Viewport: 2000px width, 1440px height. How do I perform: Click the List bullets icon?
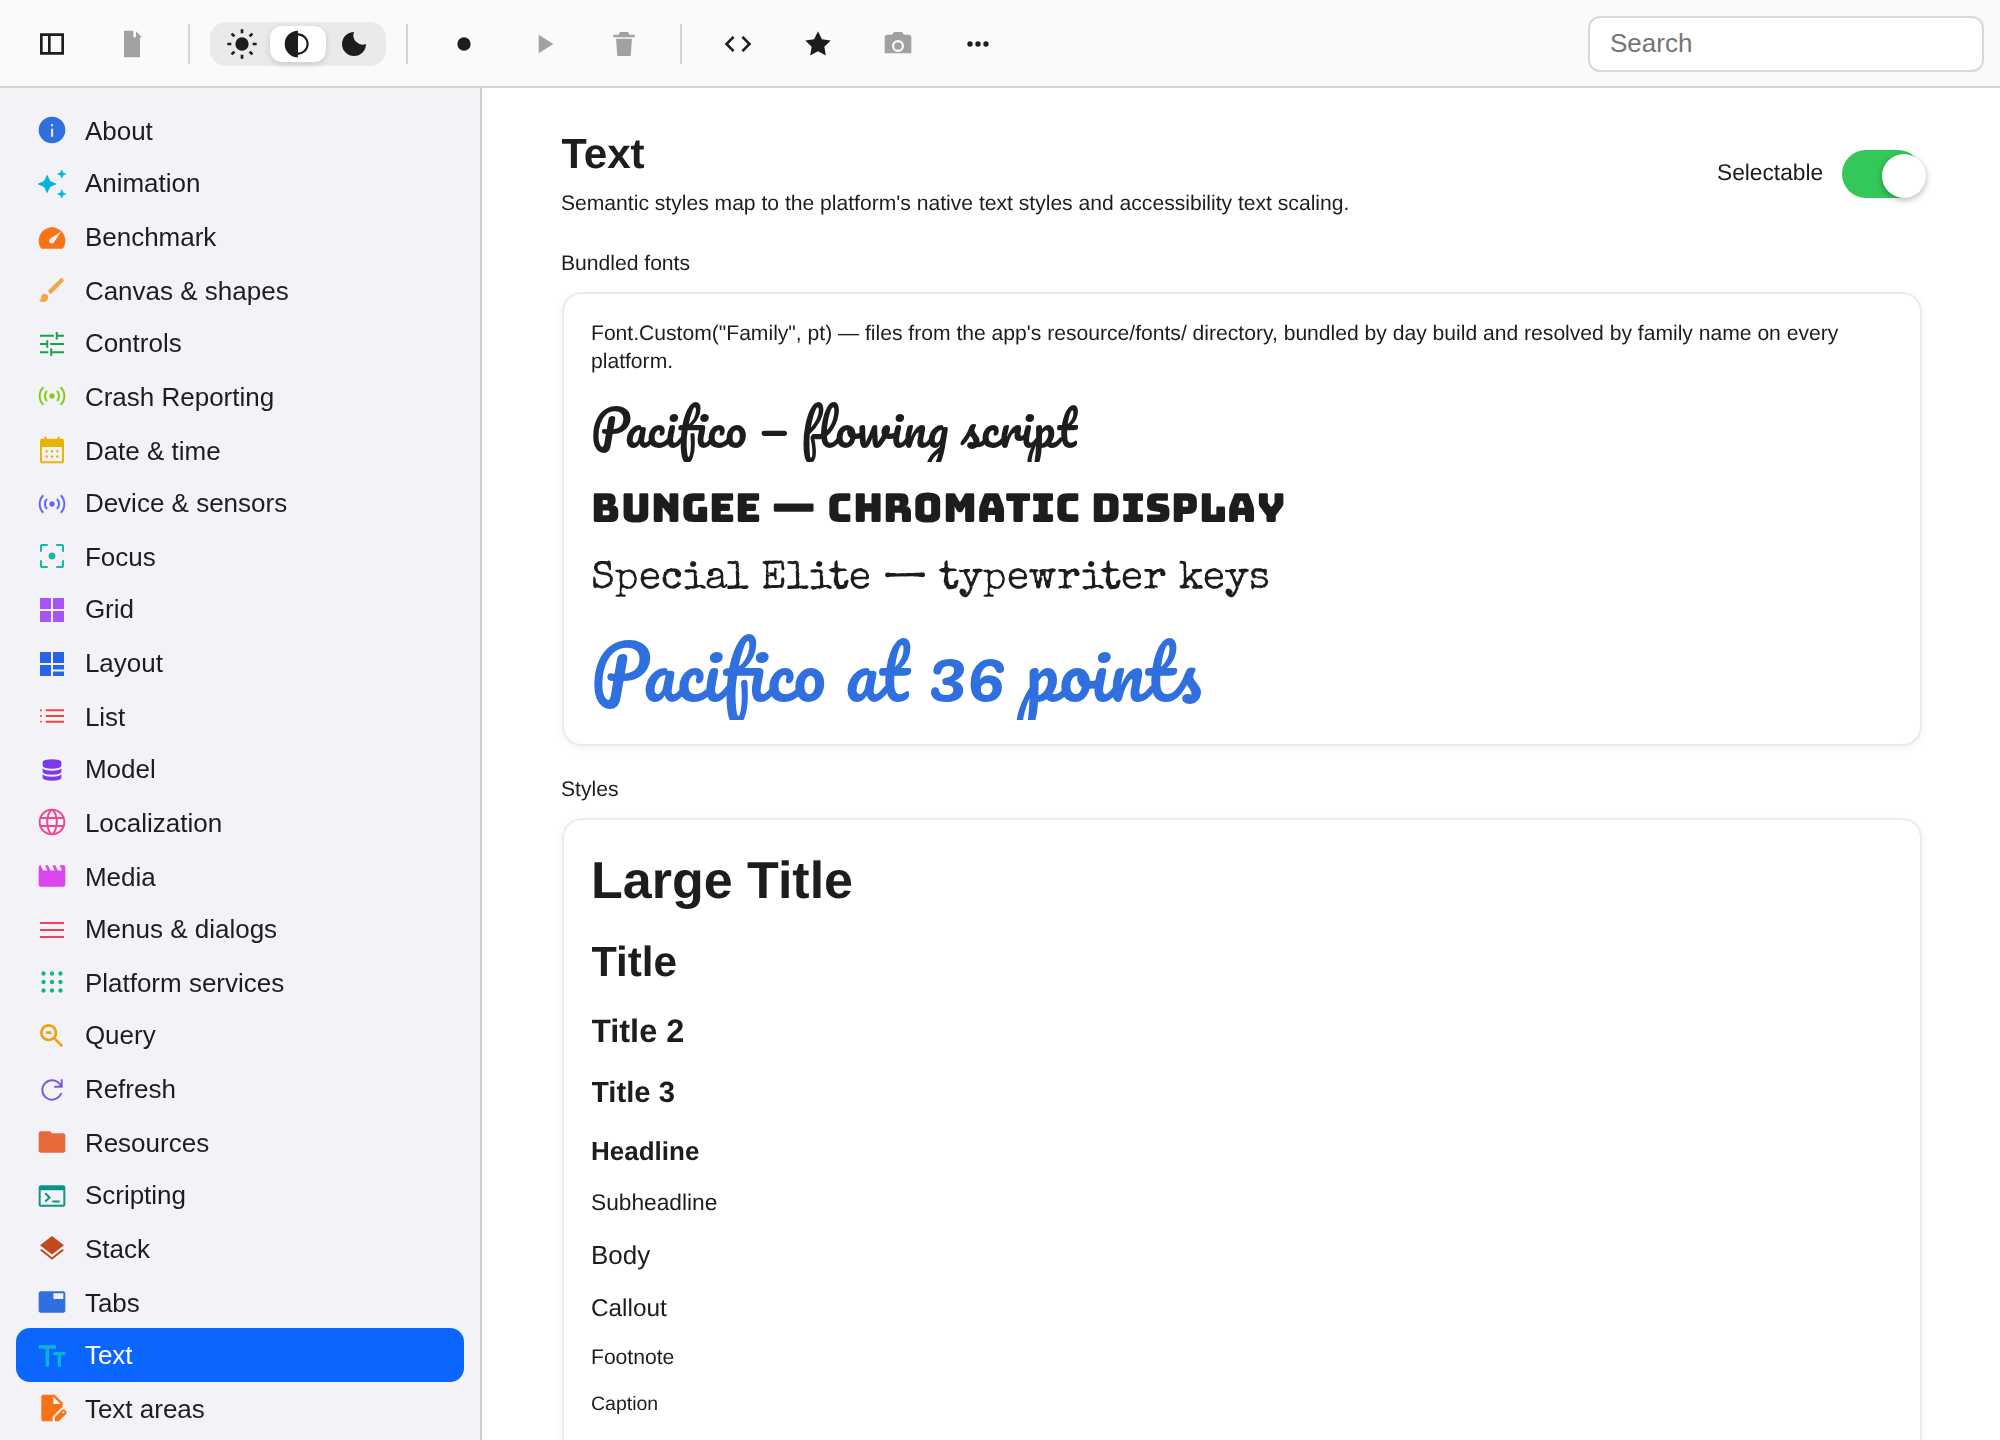(52, 717)
